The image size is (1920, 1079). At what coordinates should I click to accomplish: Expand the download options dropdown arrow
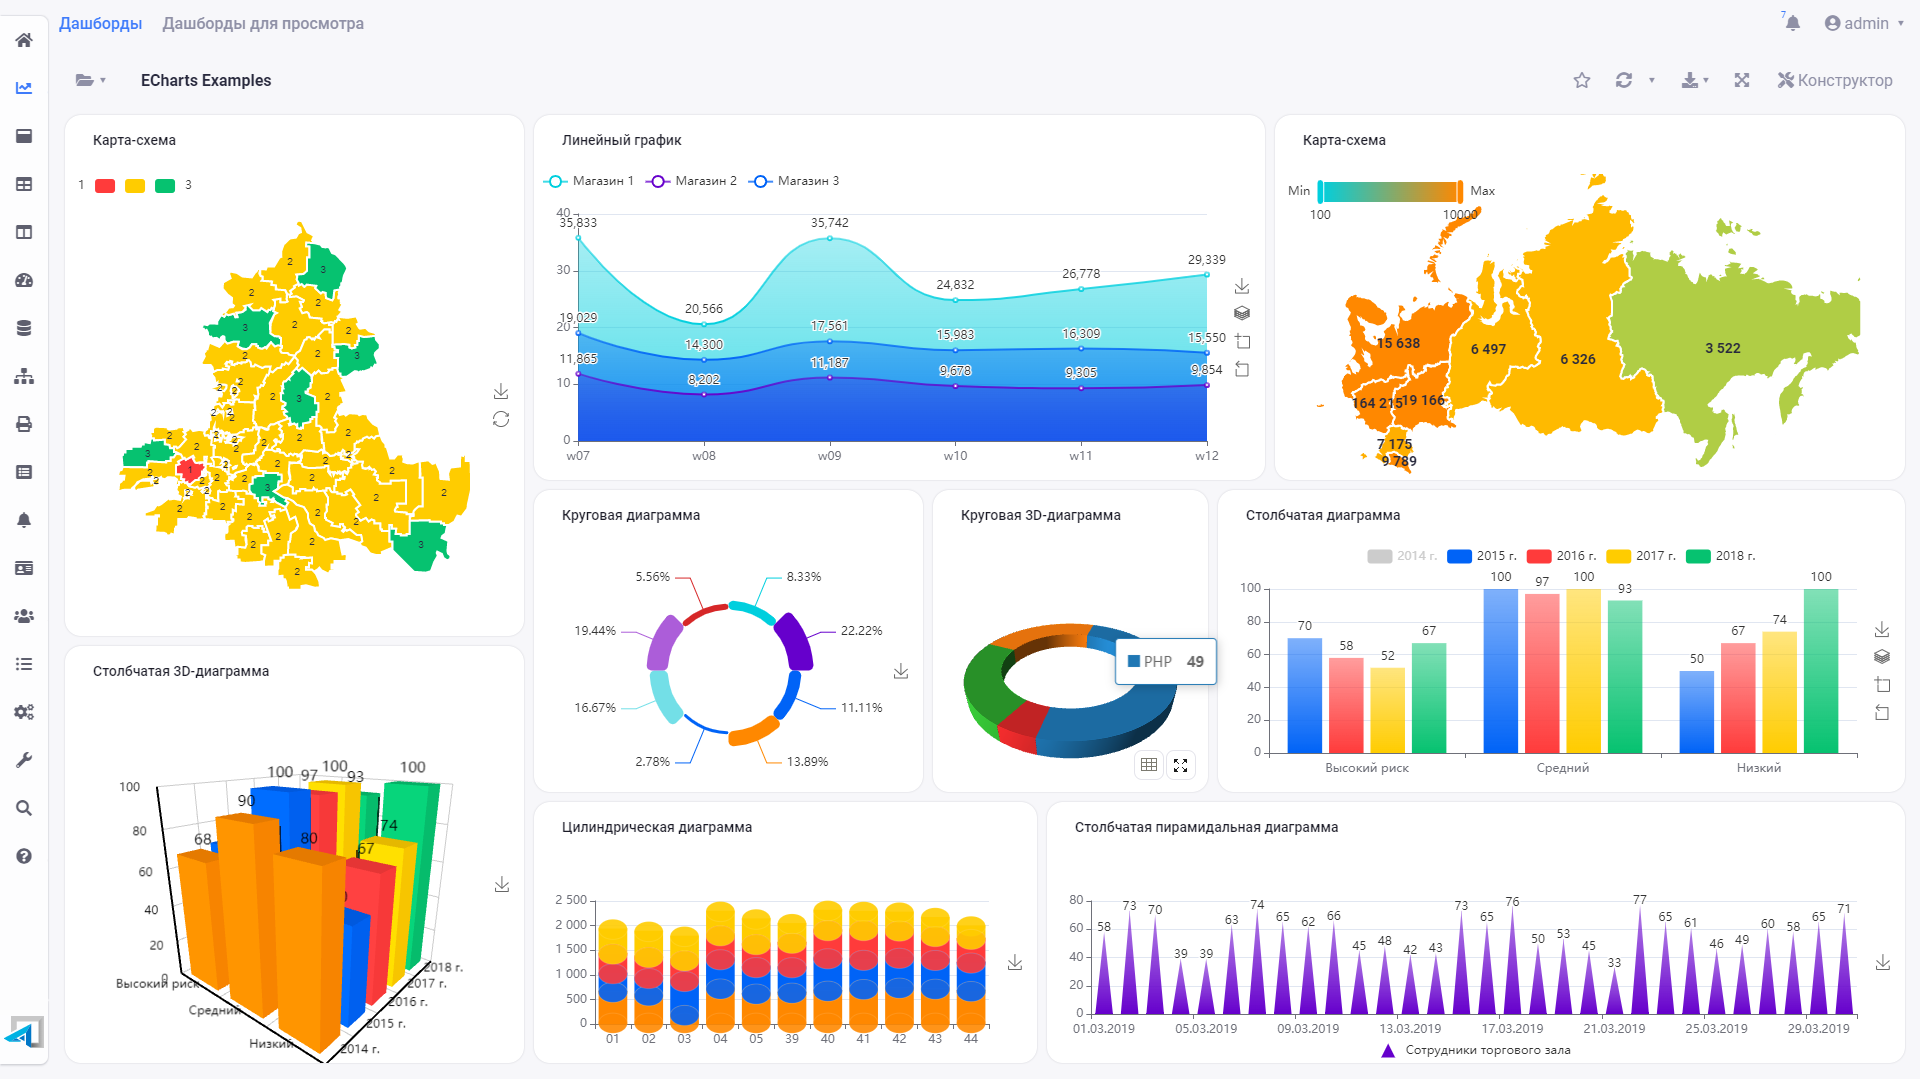[x=1705, y=80]
